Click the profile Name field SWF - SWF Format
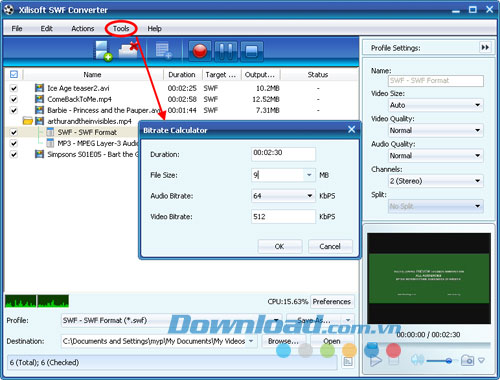 (436, 80)
